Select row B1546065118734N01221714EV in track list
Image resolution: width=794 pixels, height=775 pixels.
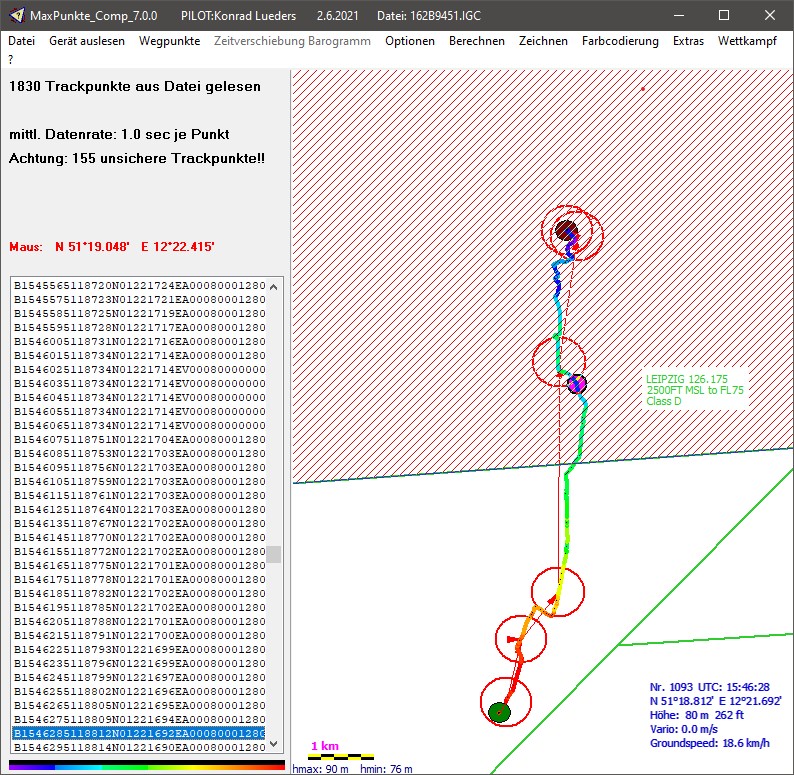tap(139, 425)
